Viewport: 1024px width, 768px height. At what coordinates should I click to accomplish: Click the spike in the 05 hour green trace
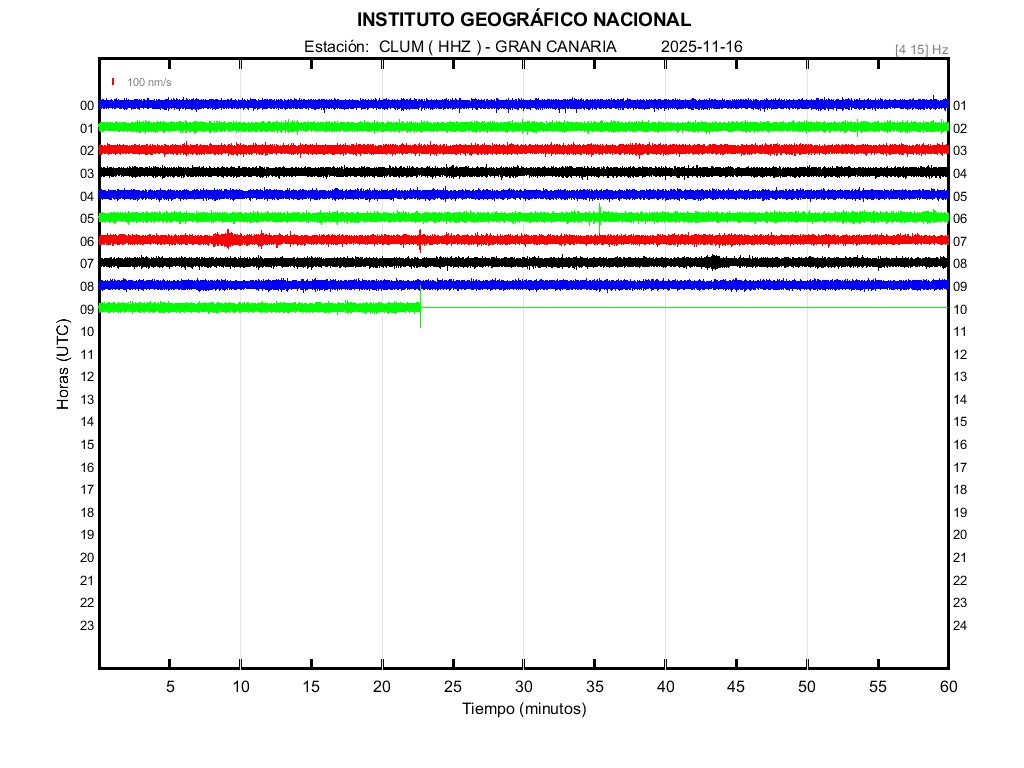pos(599,215)
